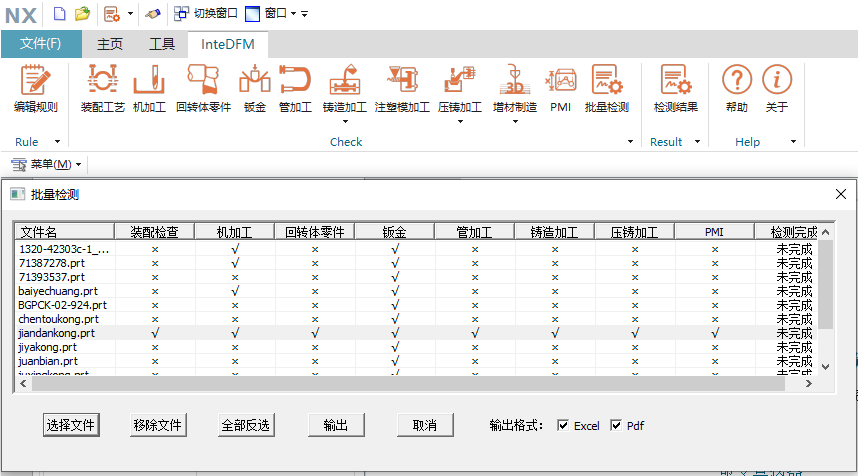Close the 批量检测 dialog
The image size is (858, 476).
[841, 194]
